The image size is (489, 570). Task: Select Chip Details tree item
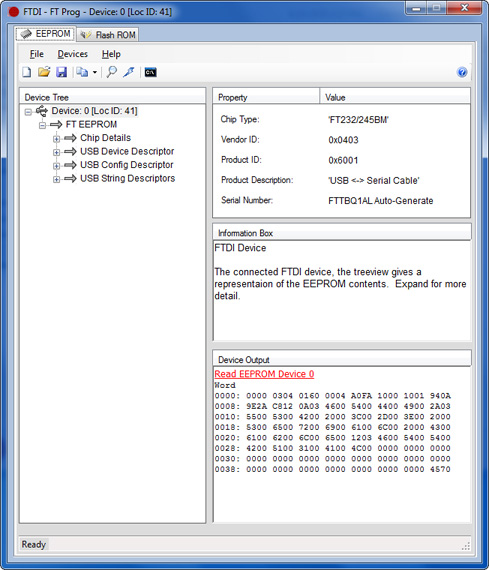pos(105,138)
